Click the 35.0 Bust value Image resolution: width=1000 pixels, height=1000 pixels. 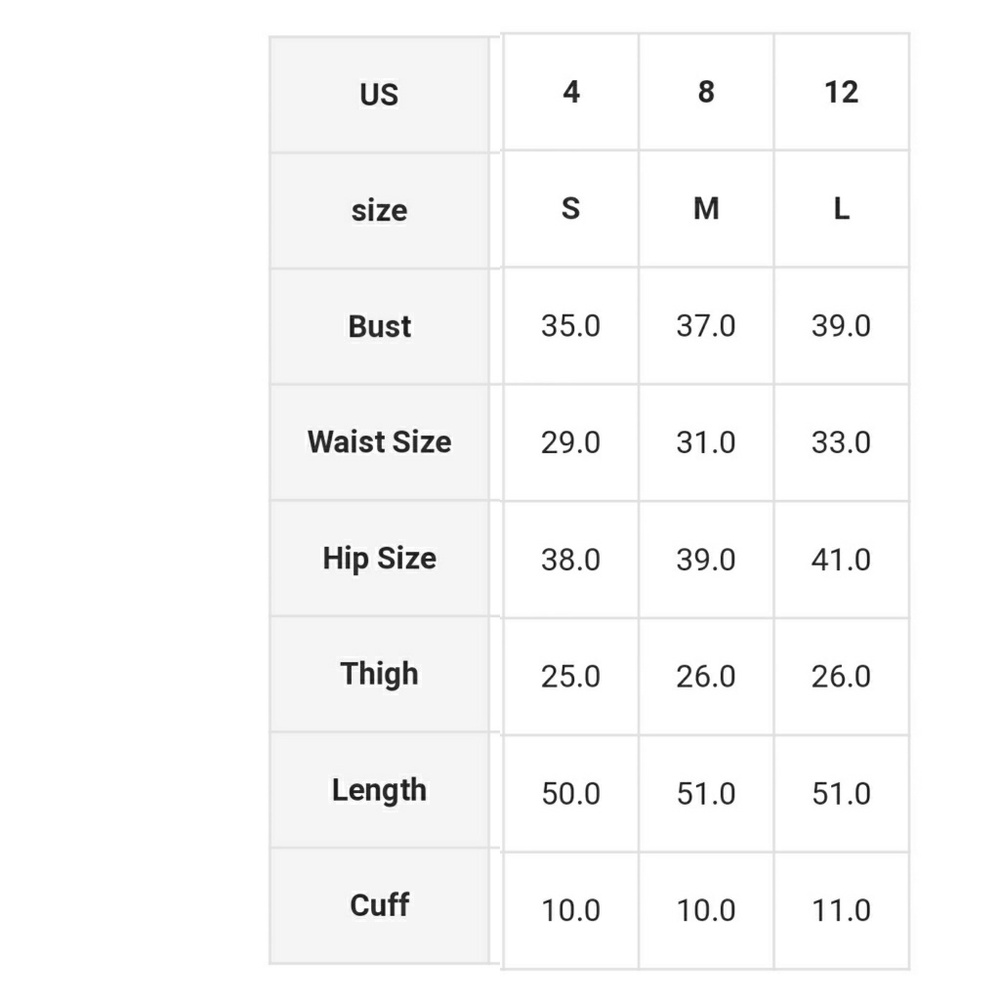click(571, 327)
